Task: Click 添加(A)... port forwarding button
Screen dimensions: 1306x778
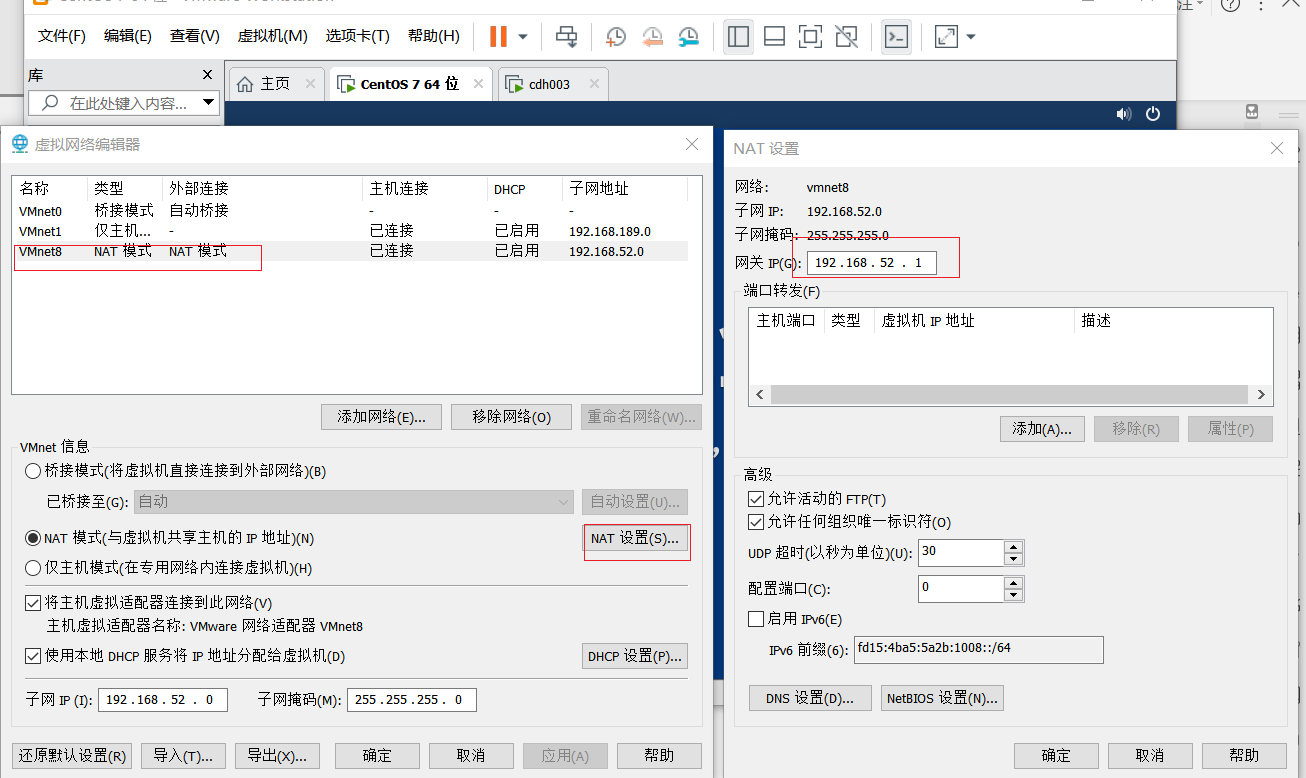Action: pos(1042,429)
